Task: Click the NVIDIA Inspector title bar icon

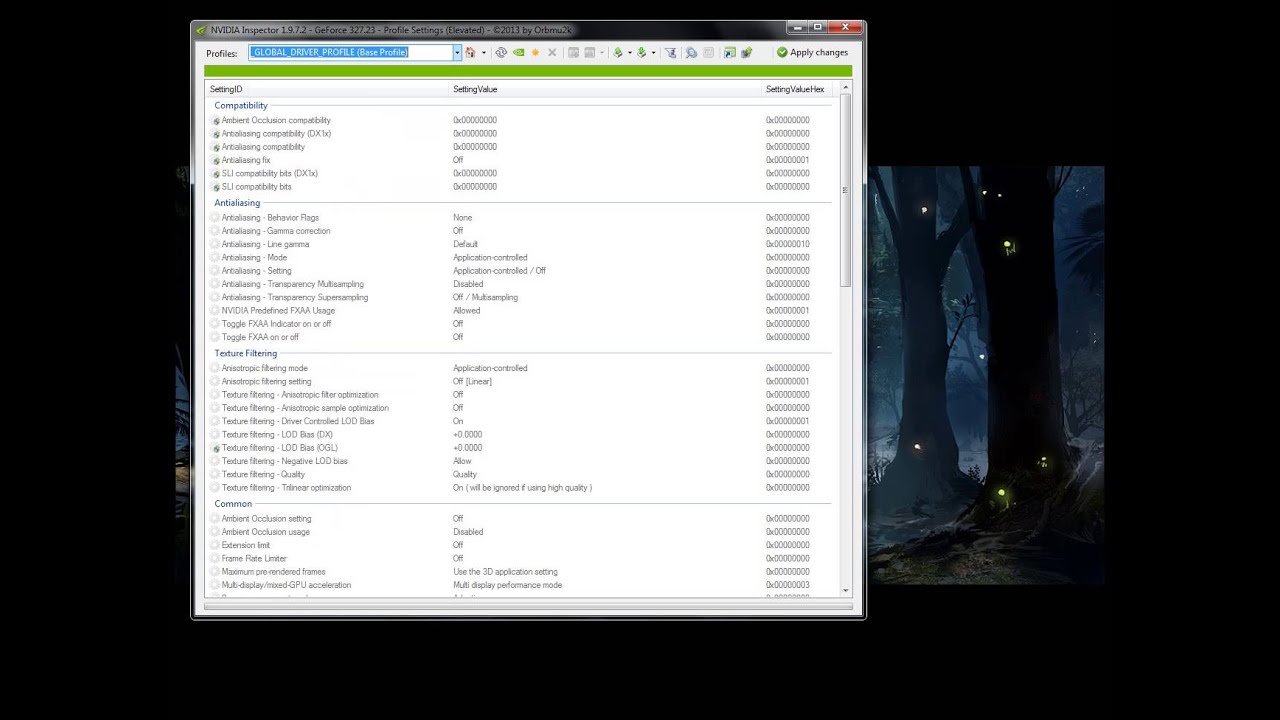Action: 201,30
